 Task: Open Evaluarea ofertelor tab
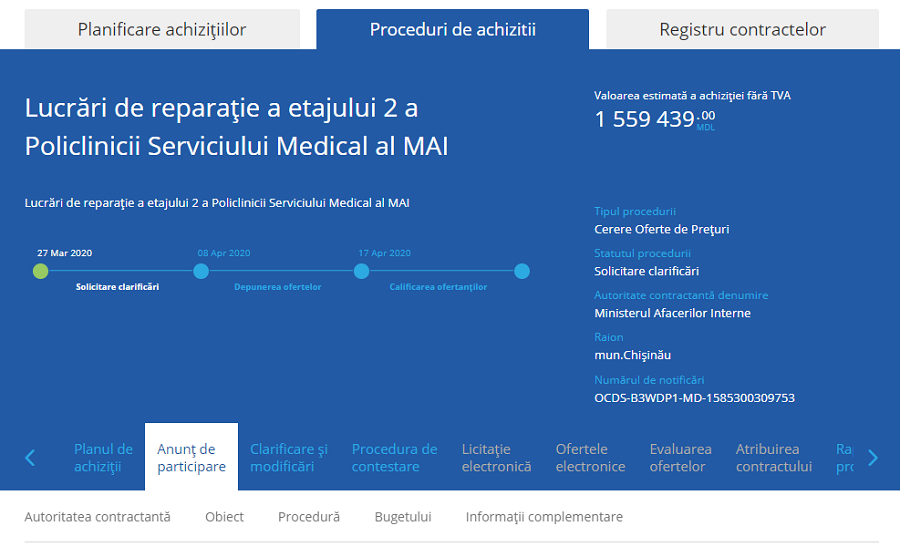pos(680,458)
